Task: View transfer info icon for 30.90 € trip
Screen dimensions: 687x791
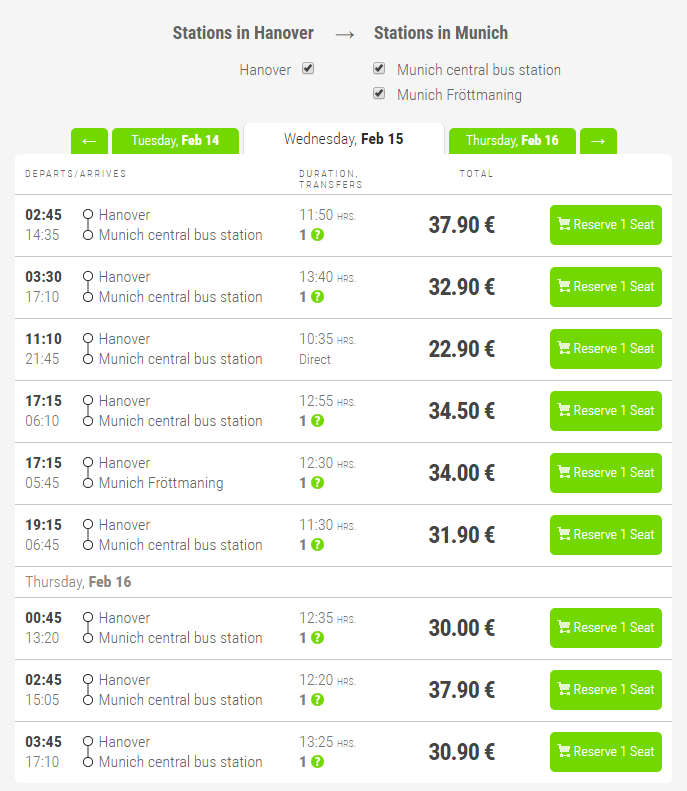Action: [317, 762]
